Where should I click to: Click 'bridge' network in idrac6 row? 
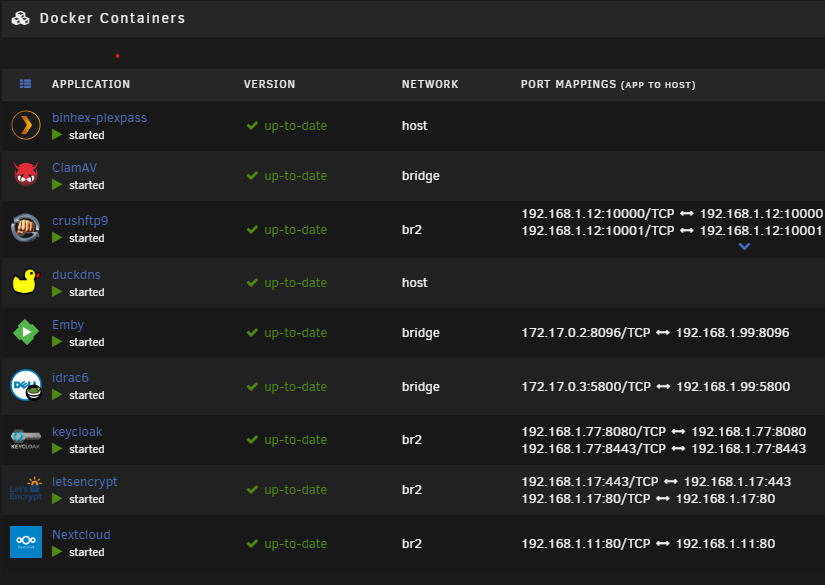pyautogui.click(x=420, y=387)
